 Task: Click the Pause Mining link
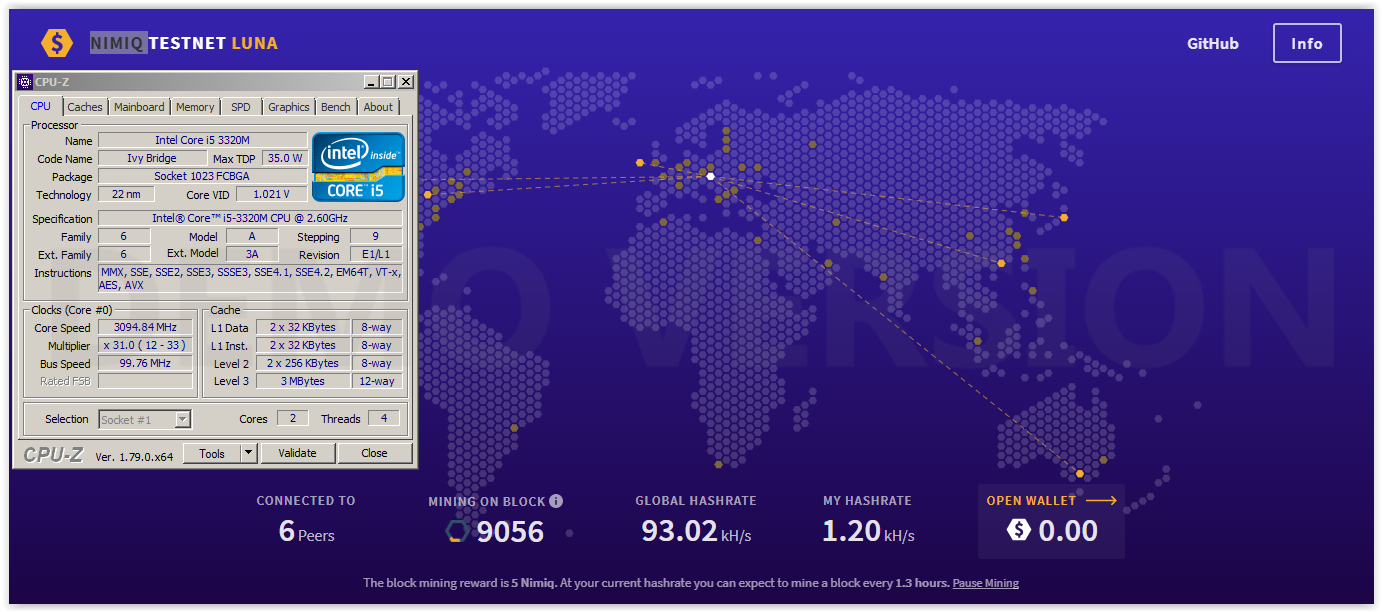coord(985,583)
